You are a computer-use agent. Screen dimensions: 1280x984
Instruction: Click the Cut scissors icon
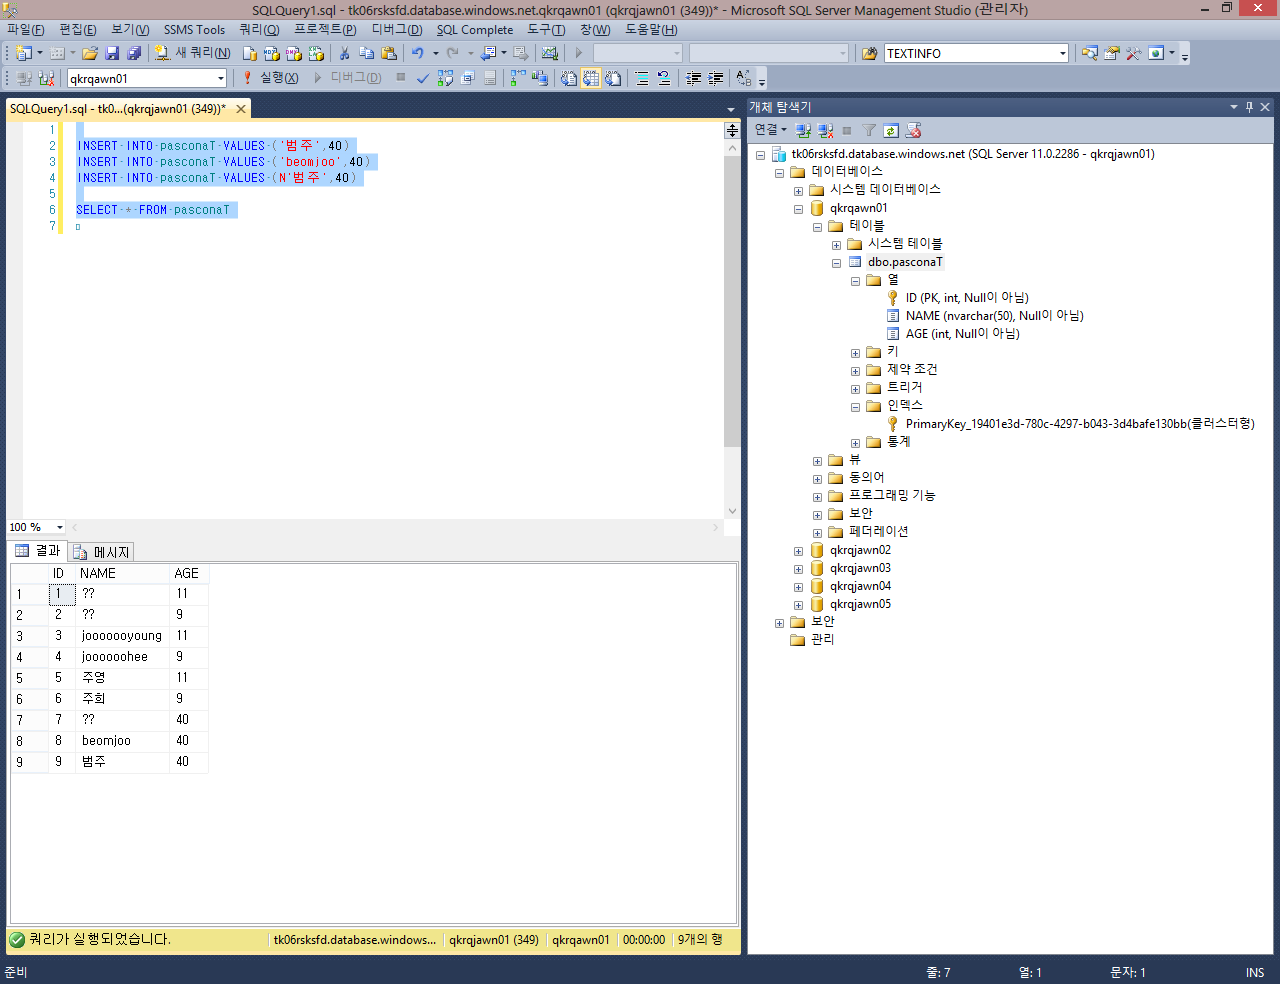pyautogui.click(x=344, y=53)
